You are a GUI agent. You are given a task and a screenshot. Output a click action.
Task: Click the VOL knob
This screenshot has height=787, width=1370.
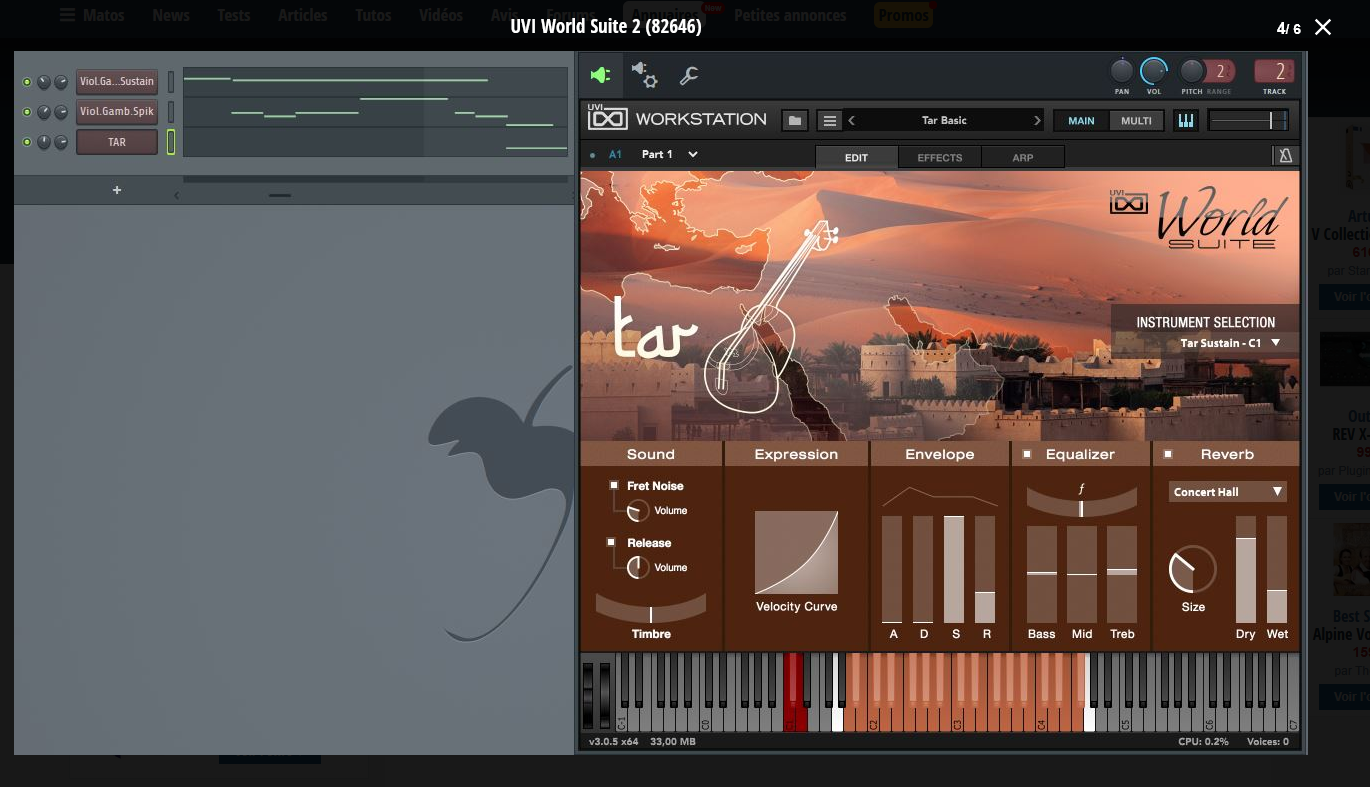tap(1154, 71)
